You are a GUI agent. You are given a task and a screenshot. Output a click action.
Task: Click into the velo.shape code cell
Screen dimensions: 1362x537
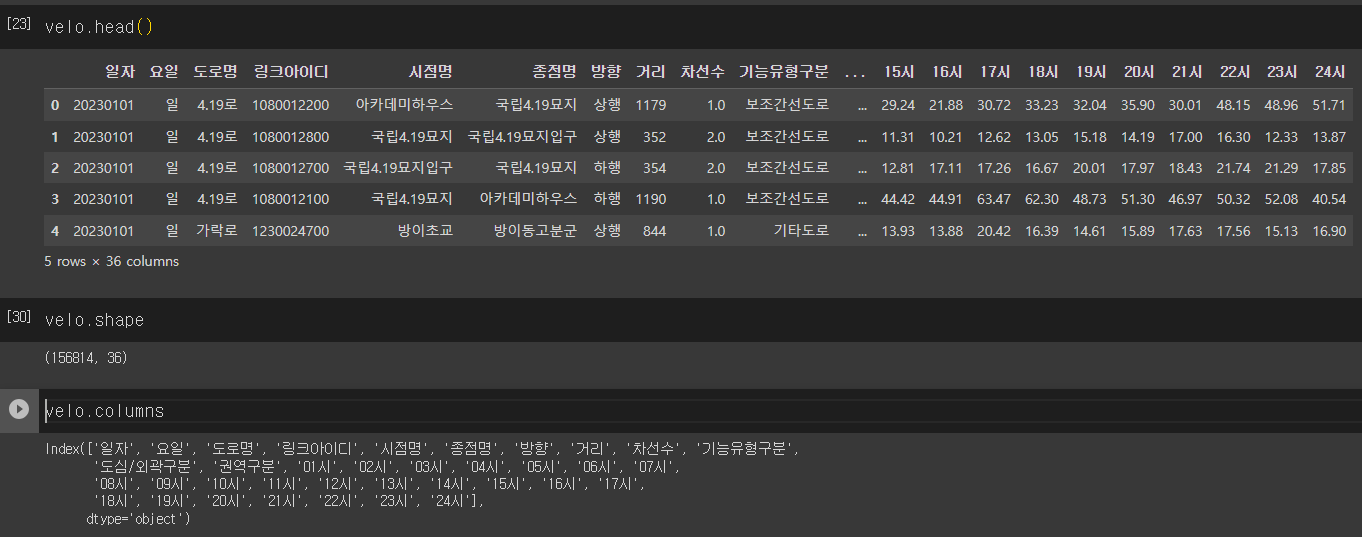pos(700,320)
